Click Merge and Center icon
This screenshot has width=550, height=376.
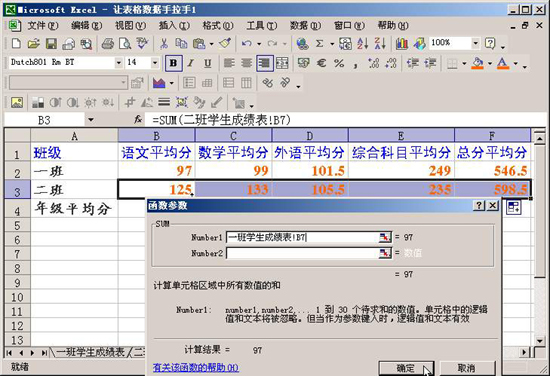click(282, 63)
